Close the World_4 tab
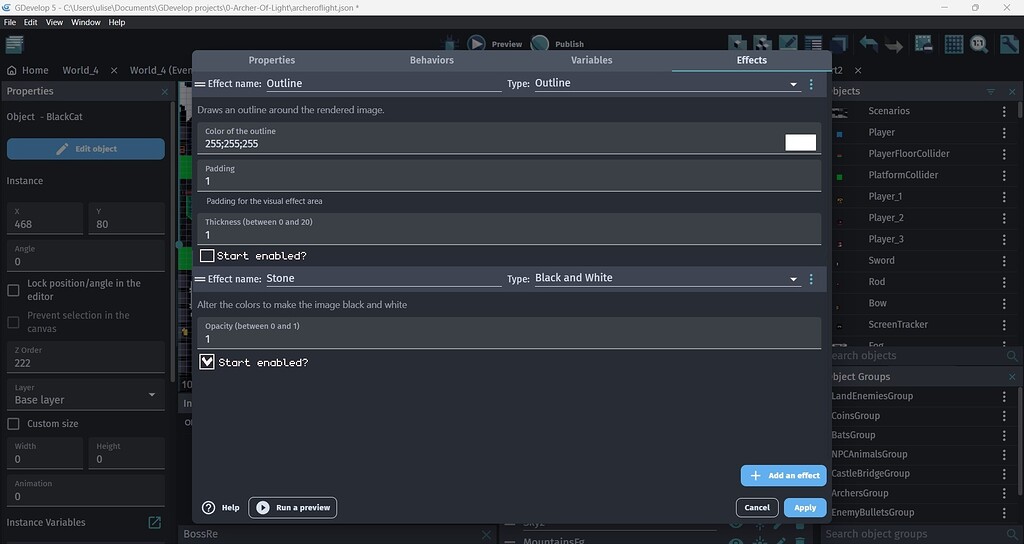 (114, 71)
